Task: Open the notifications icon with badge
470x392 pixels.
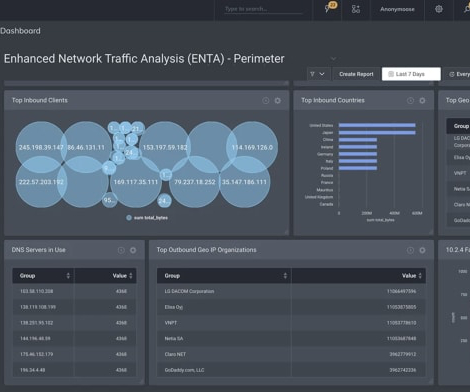Action: tap(330, 8)
